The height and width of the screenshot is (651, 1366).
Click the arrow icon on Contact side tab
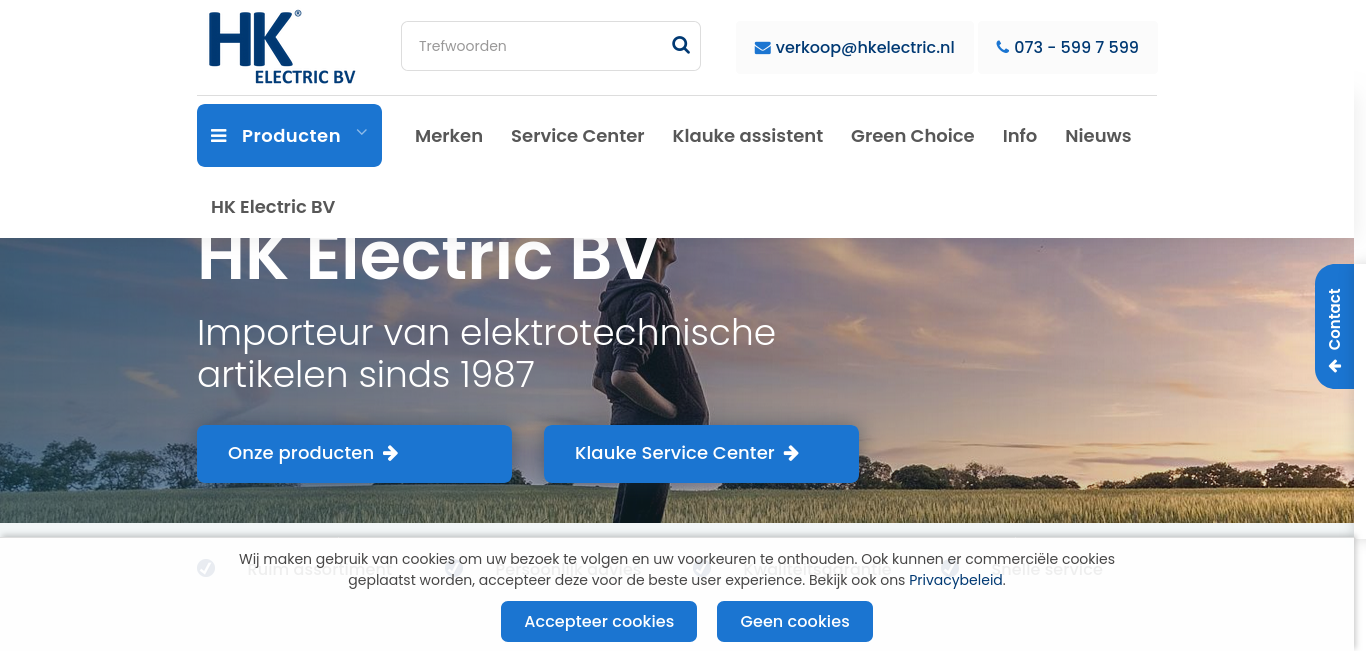tap(1335, 367)
